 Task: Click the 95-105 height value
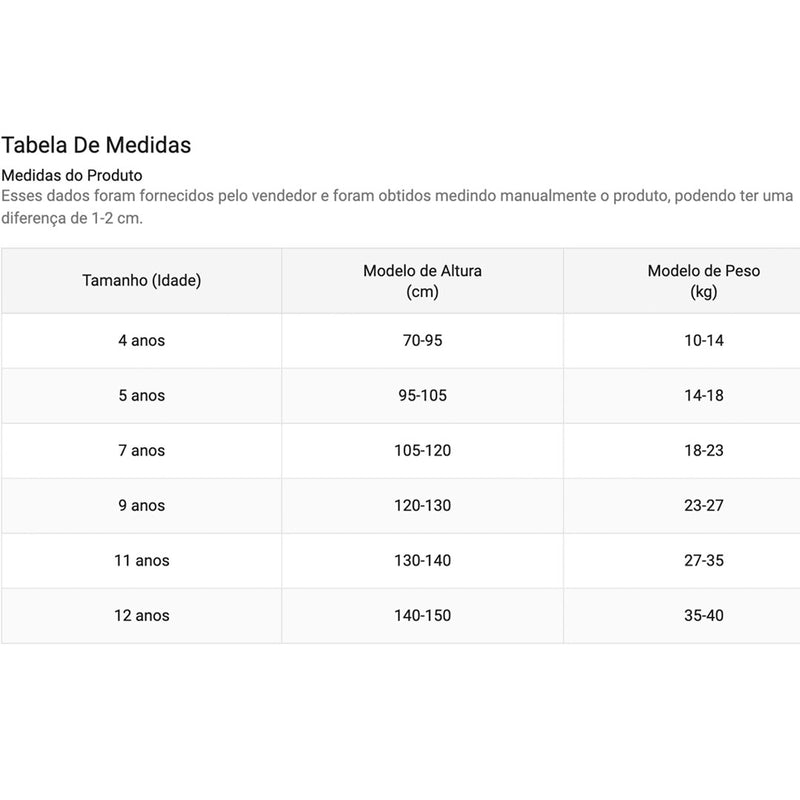click(x=422, y=395)
